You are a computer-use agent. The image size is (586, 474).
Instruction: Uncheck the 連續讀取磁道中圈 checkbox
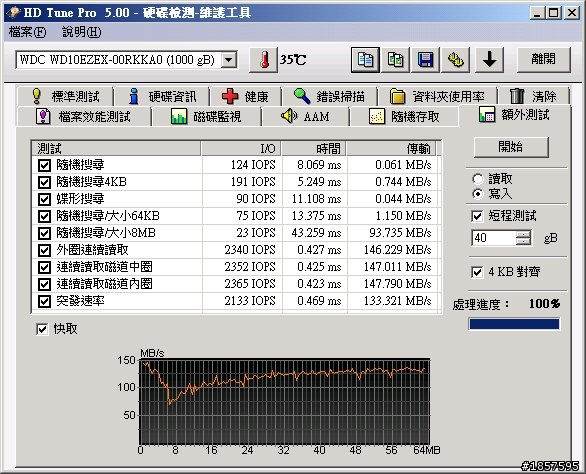(44, 267)
